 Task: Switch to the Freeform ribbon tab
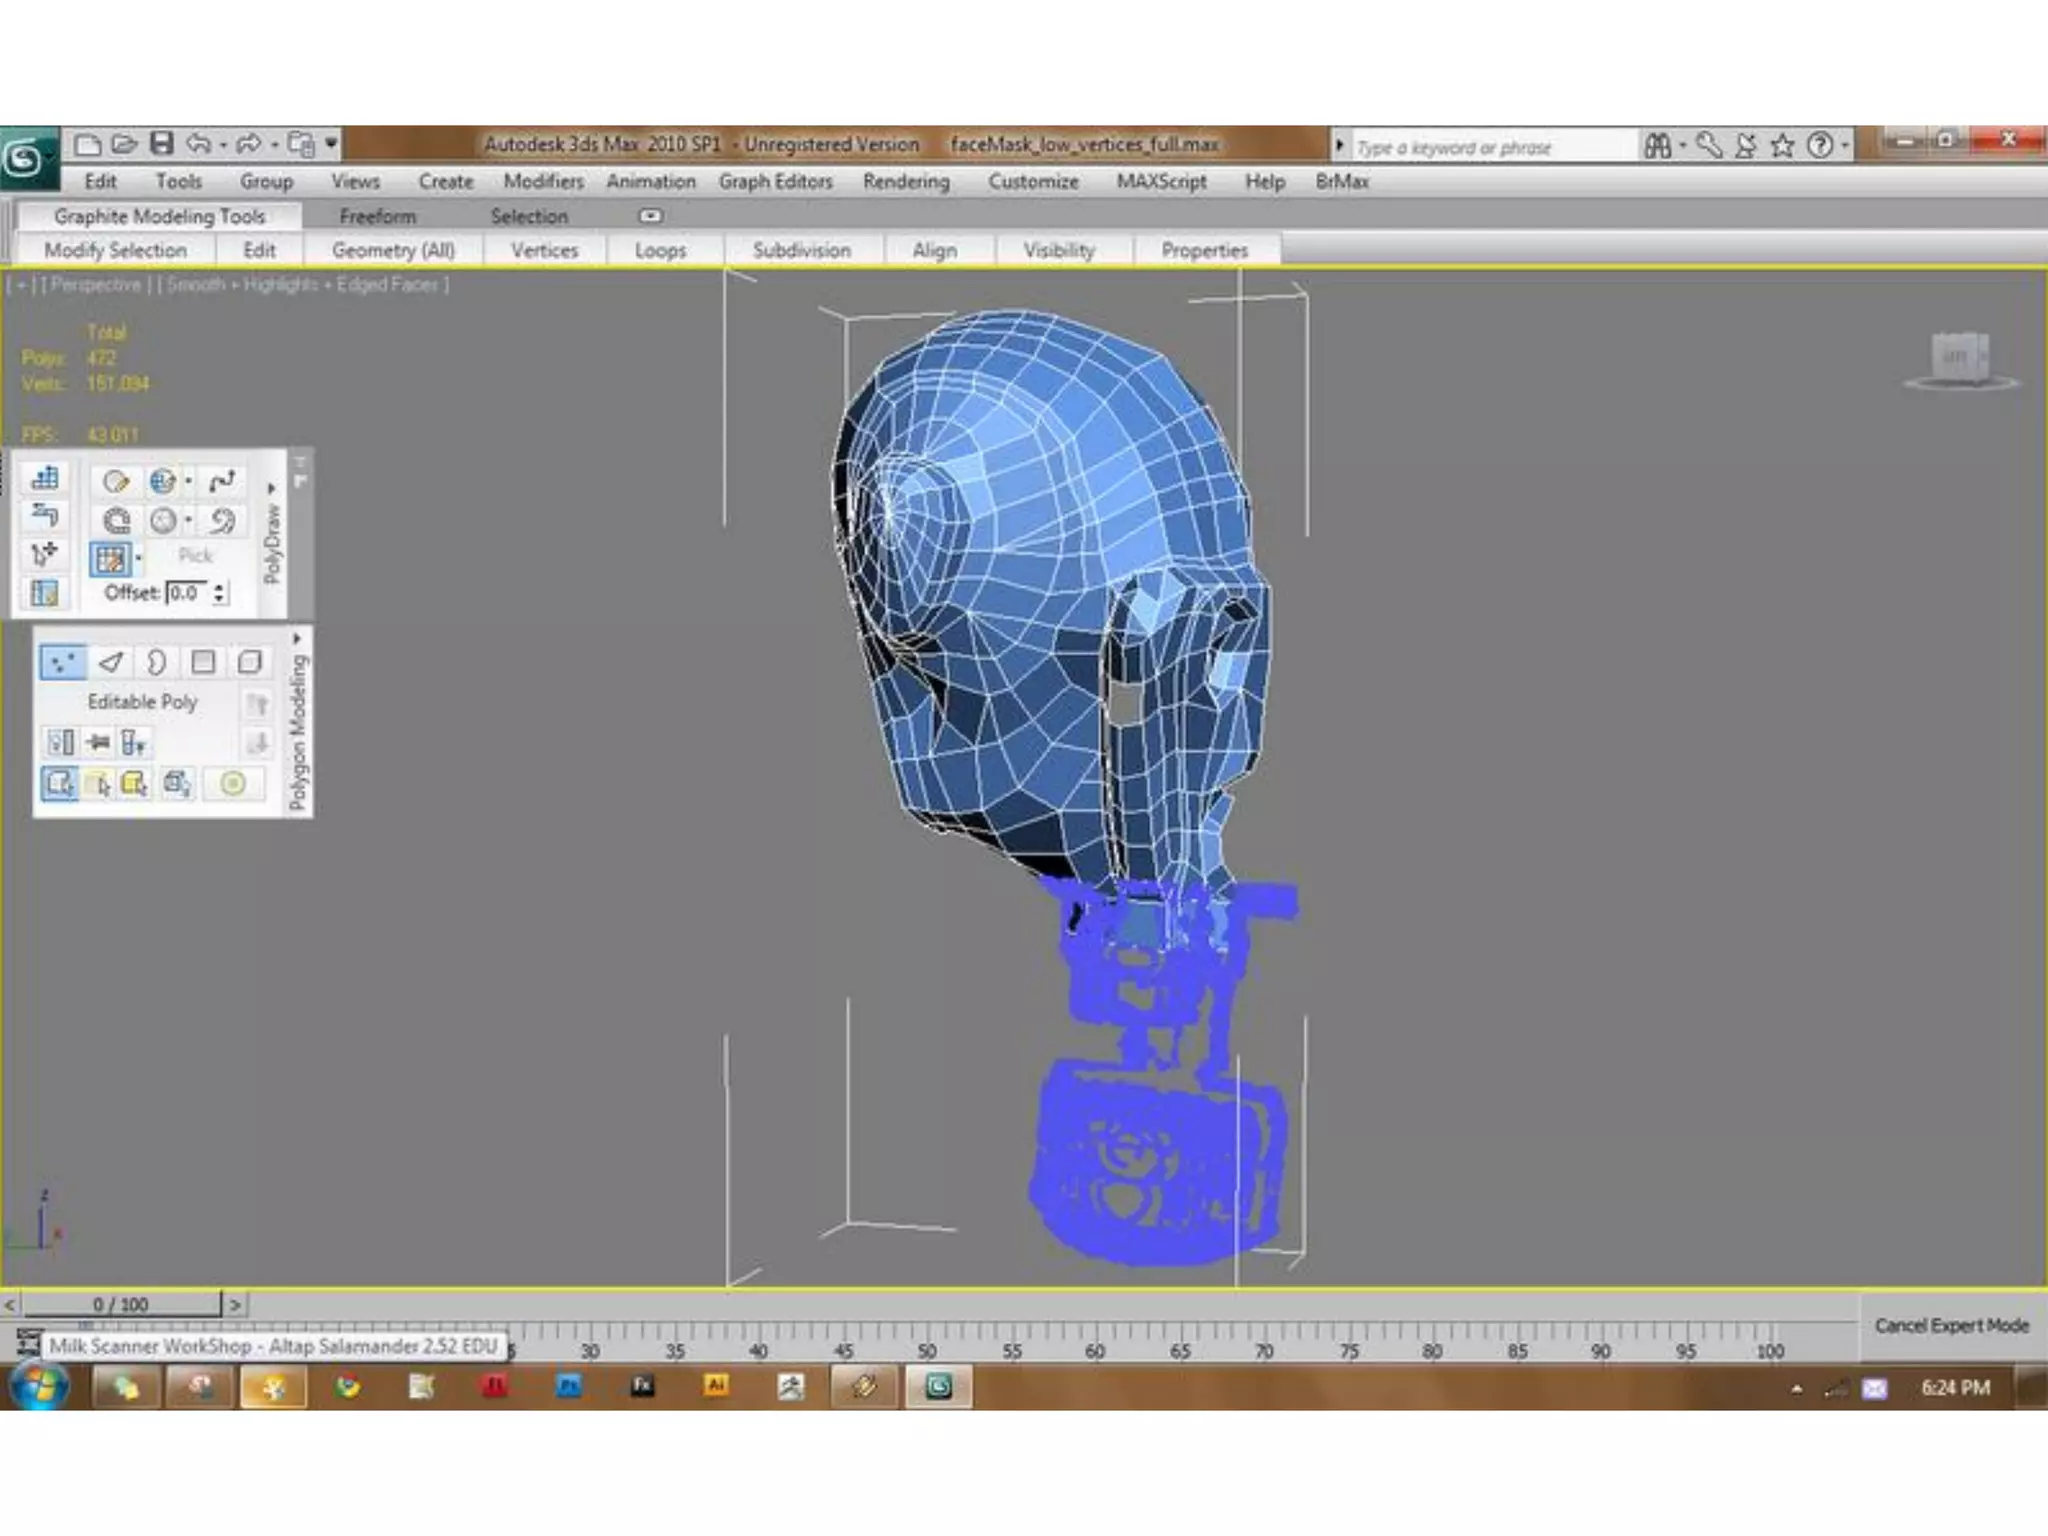[377, 216]
